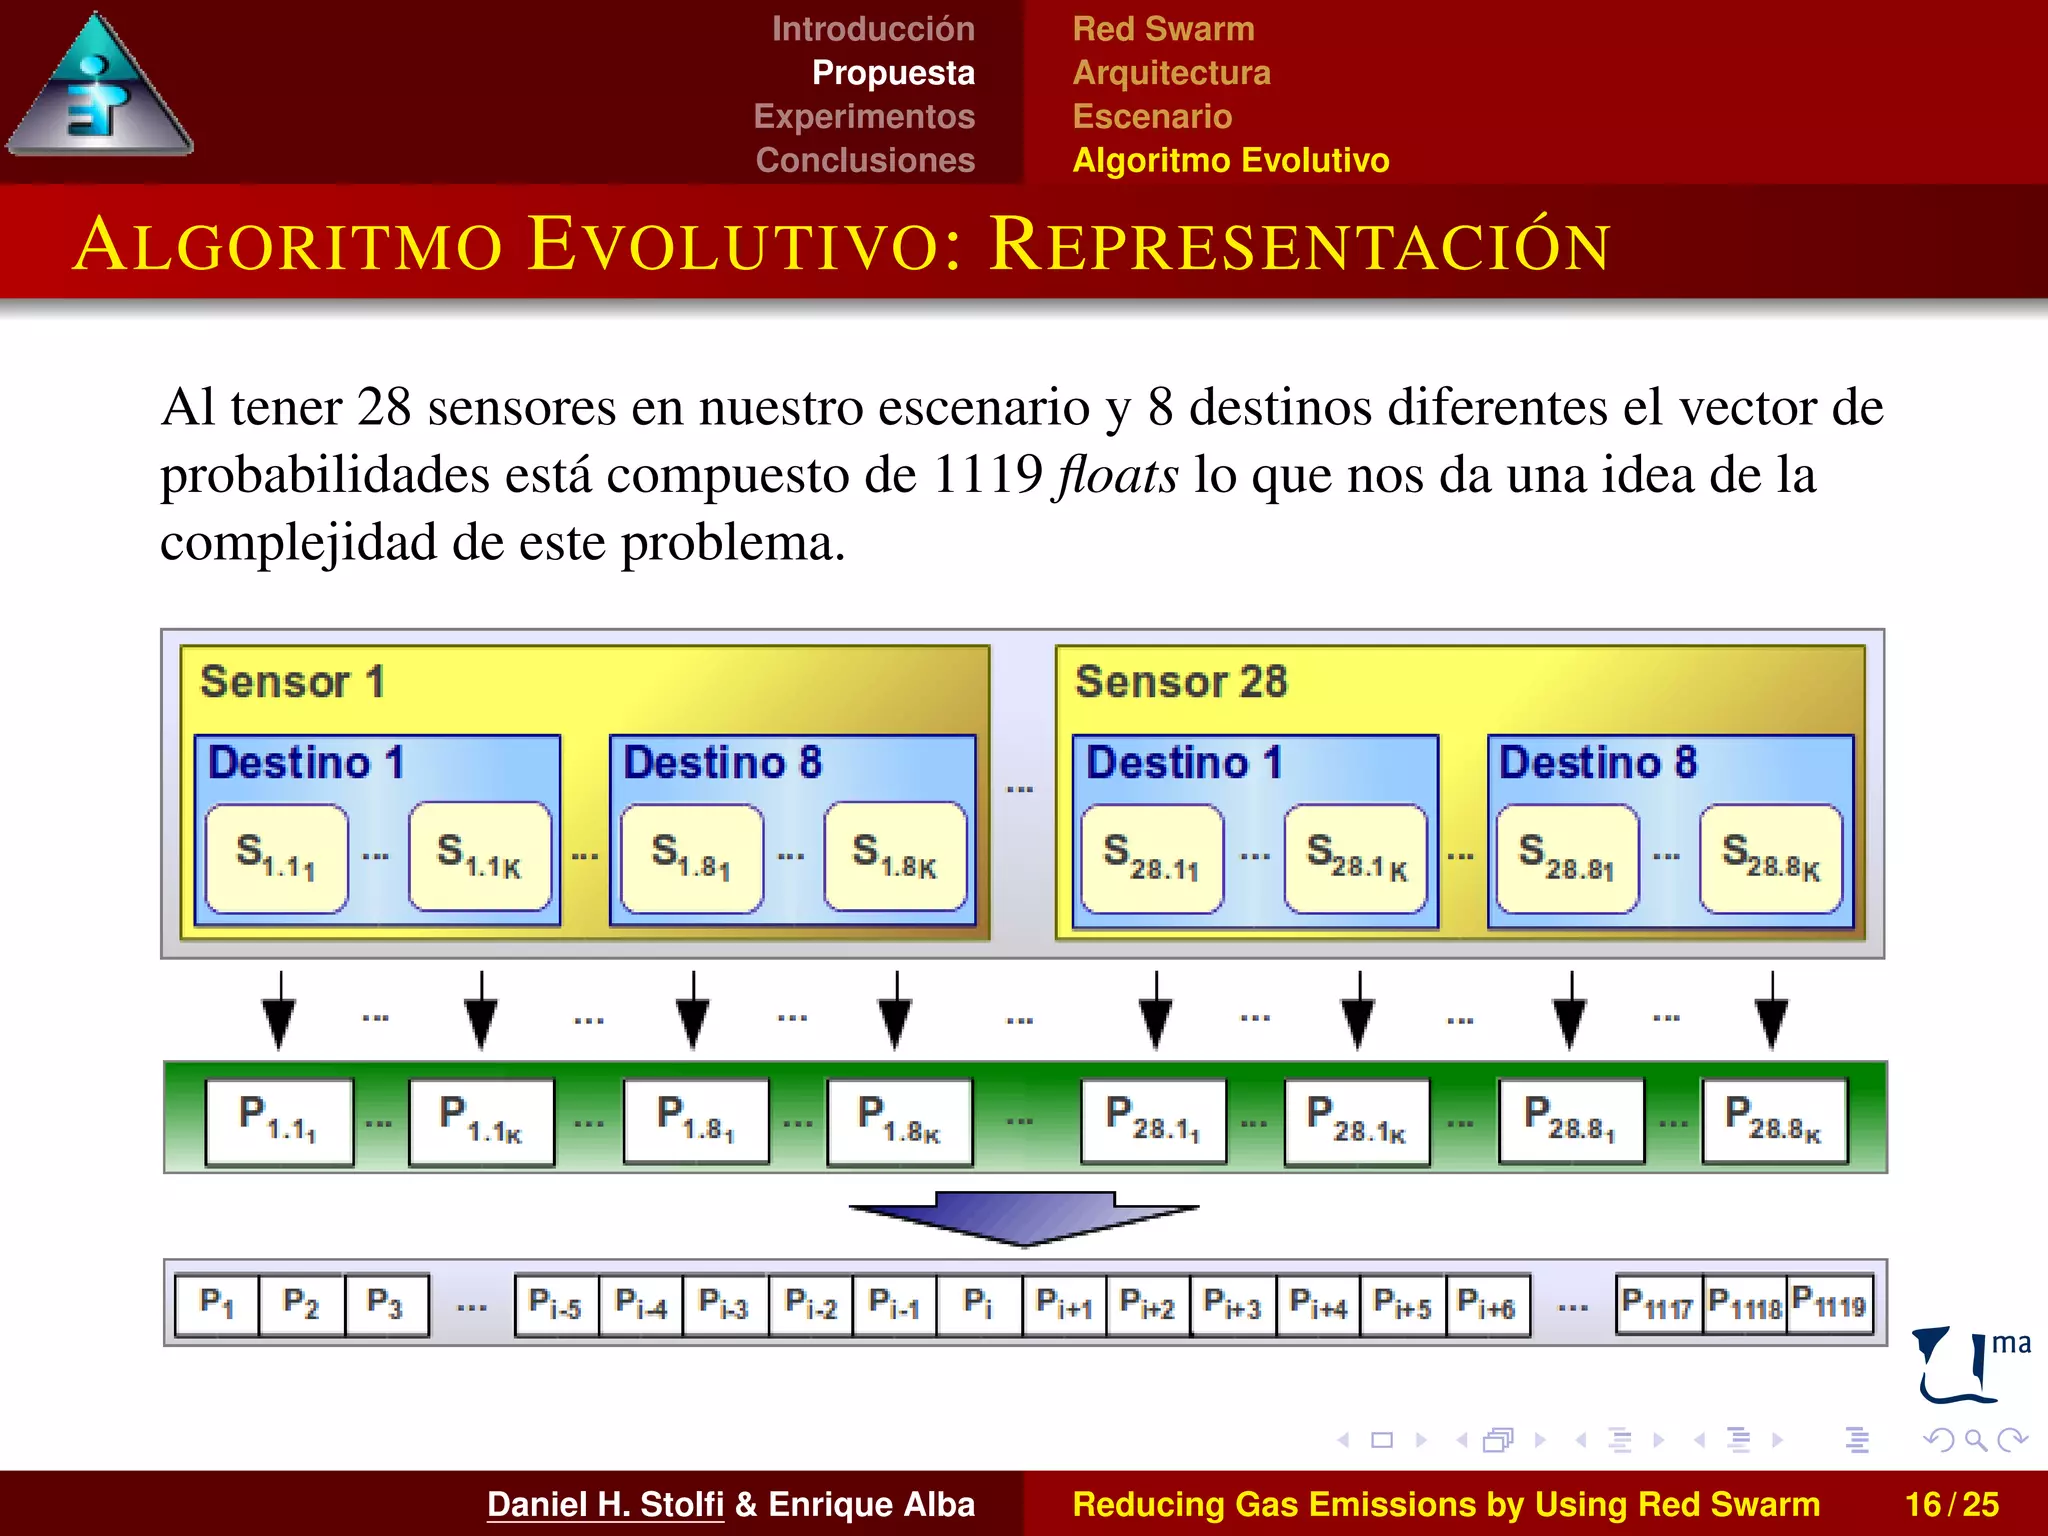Click 'Destino 1' under Sensor 28

[1184, 763]
